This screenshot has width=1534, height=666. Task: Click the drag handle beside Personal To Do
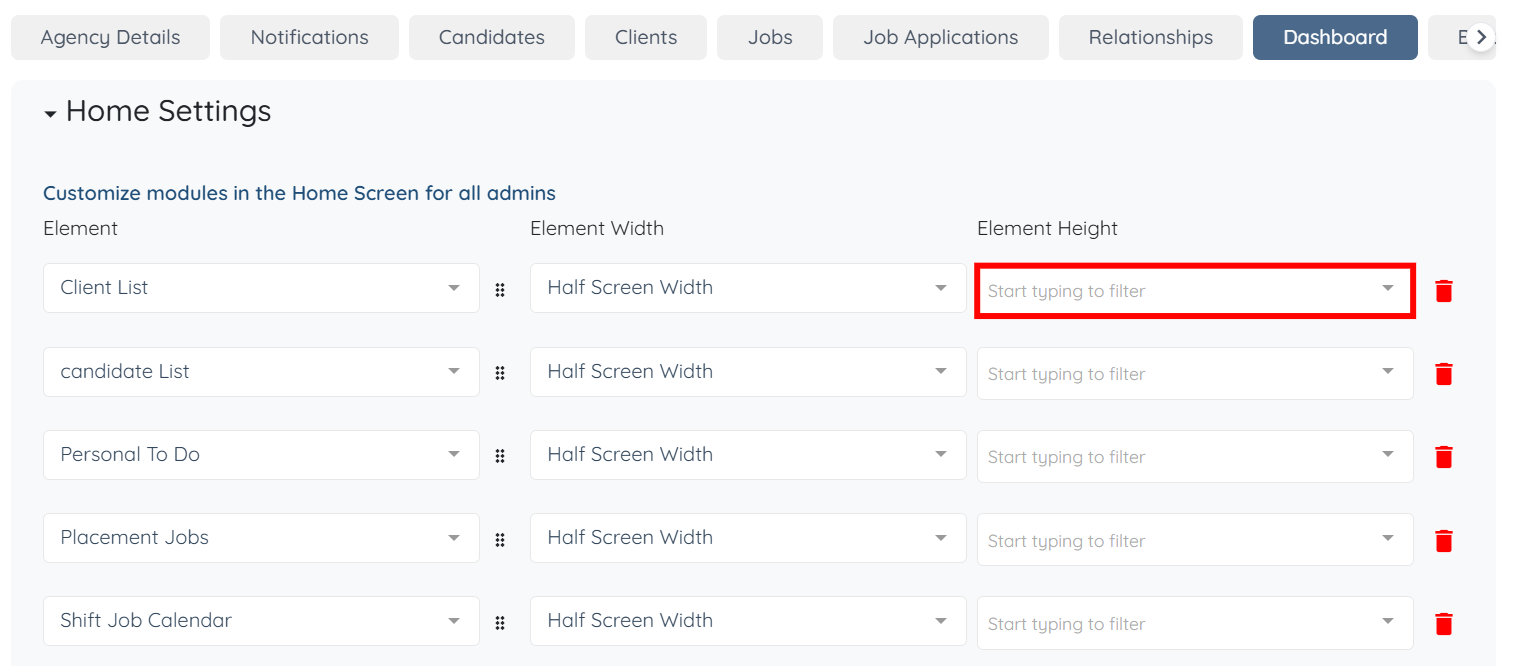pyautogui.click(x=500, y=456)
